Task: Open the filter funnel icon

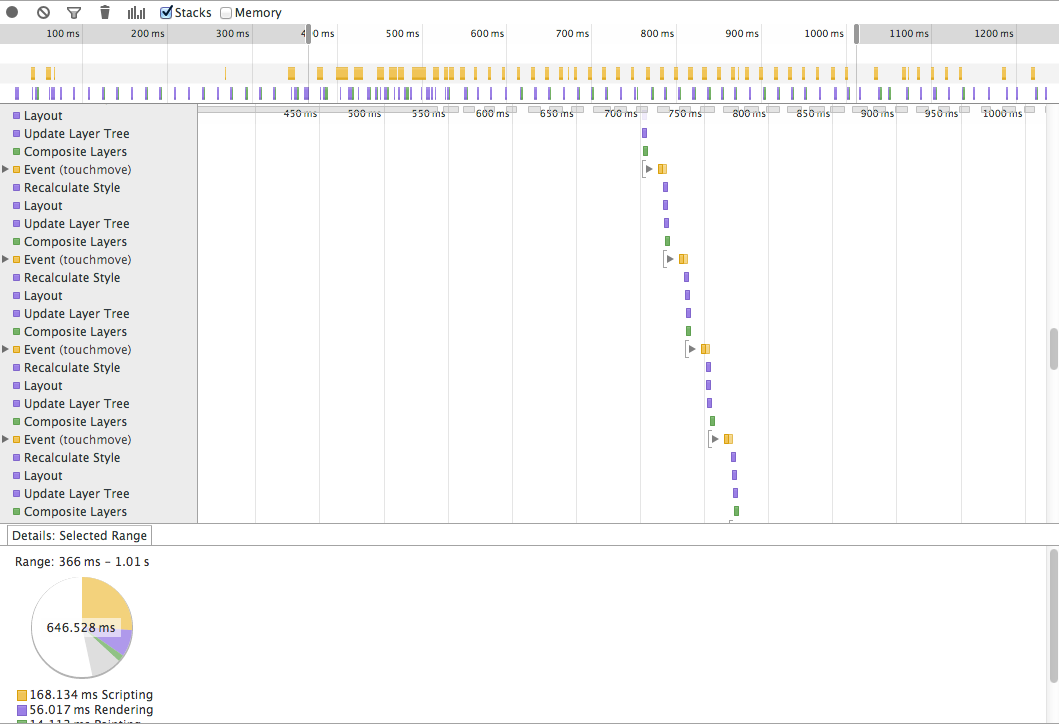Action: point(74,13)
